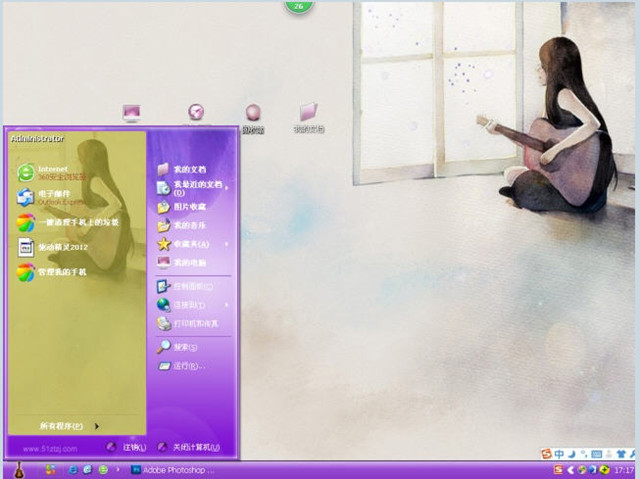The width and height of the screenshot is (640, 479).
Task: Open 一键清理手机上的垃圾 shortcut
Action: click(68, 222)
